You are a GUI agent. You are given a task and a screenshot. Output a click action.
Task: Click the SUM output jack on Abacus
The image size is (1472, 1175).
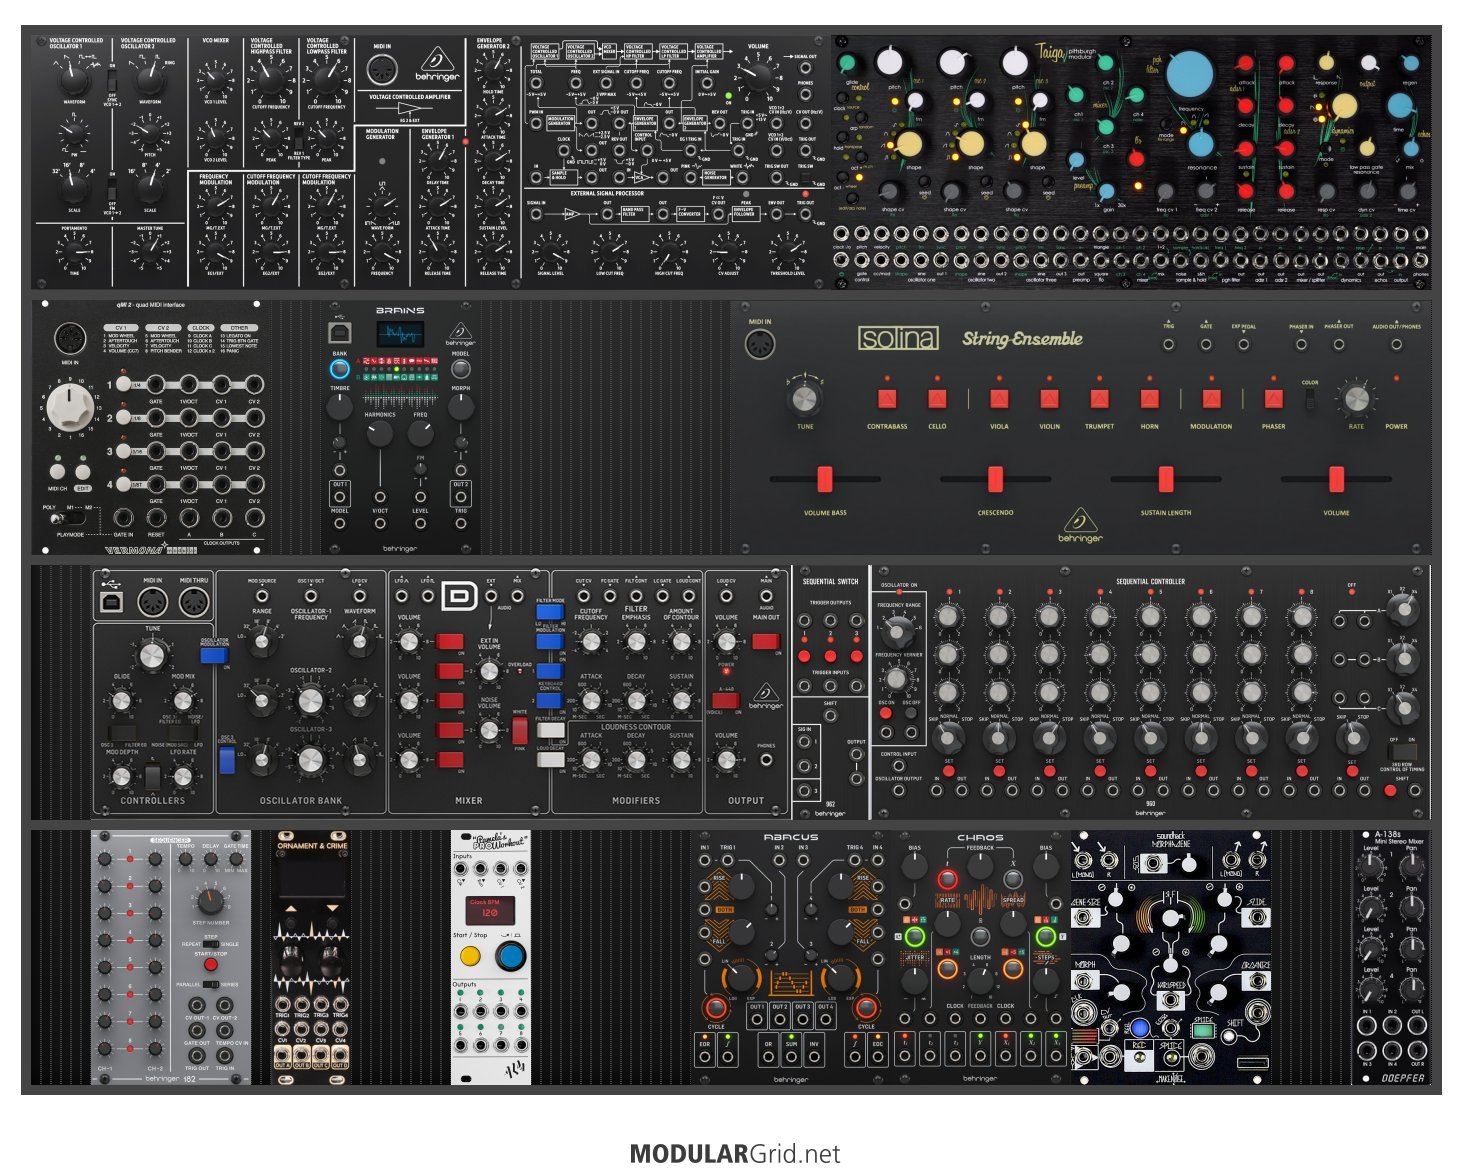click(791, 1056)
